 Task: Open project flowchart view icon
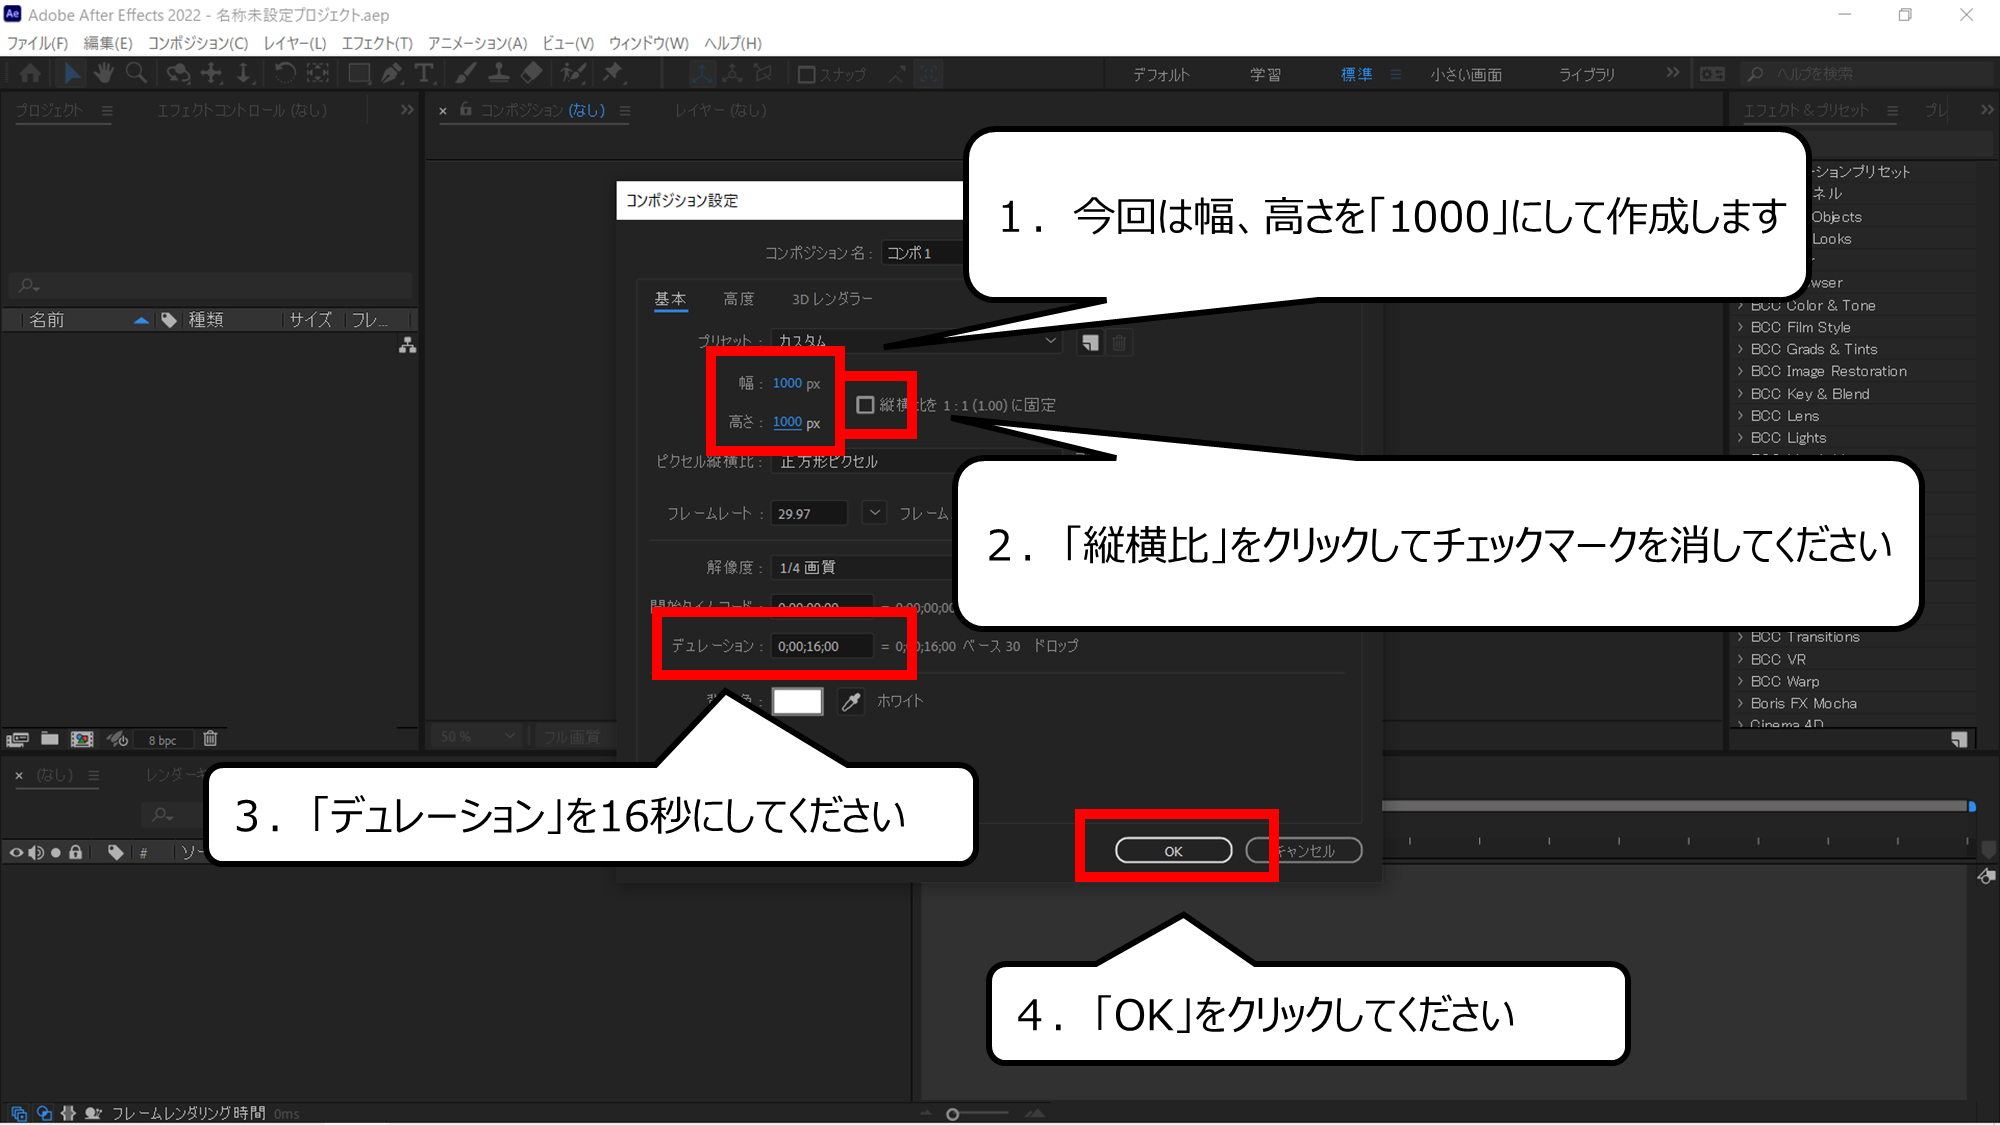(x=407, y=345)
